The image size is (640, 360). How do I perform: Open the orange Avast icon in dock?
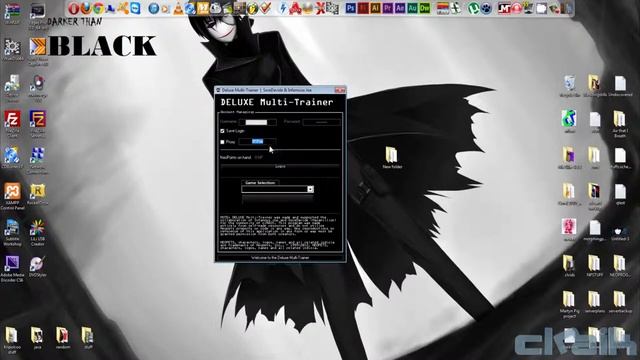tap(122, 8)
